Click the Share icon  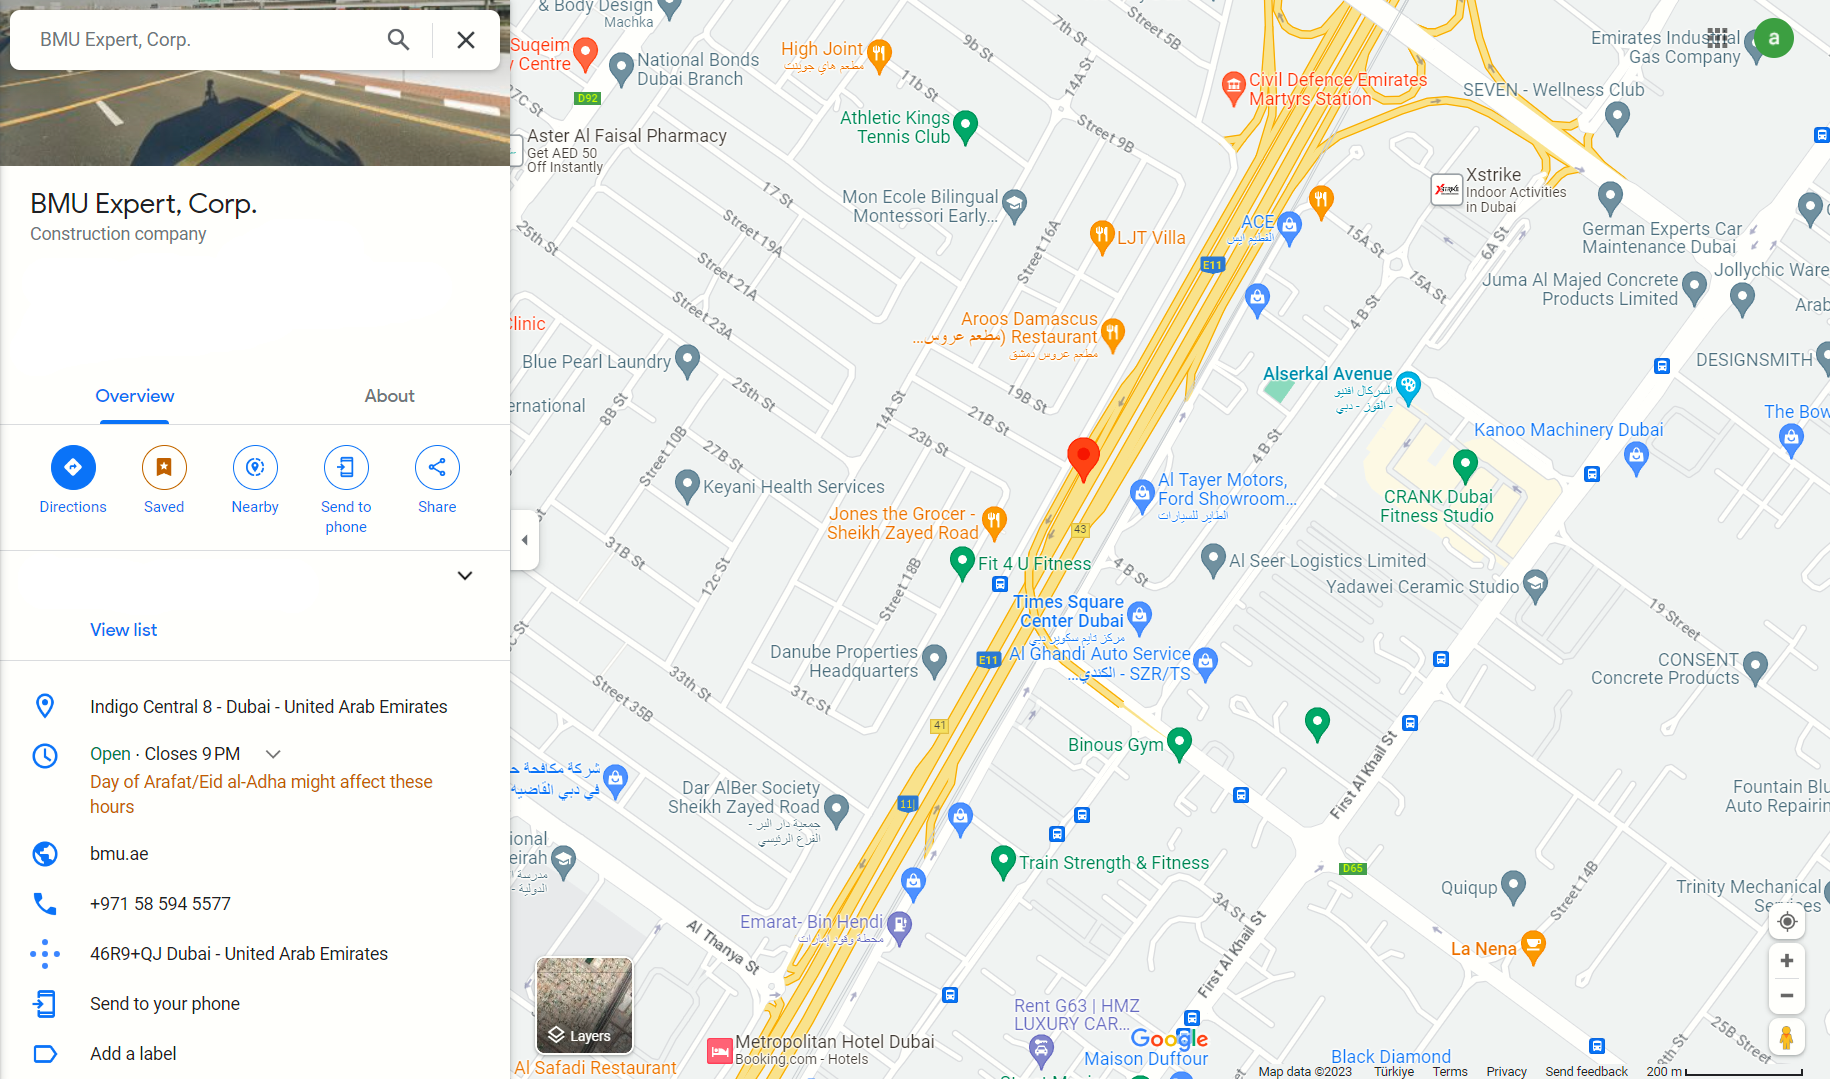(437, 467)
